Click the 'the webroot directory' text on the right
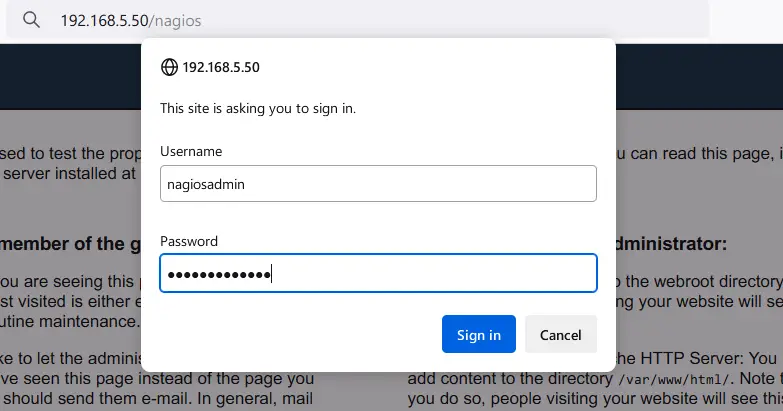This screenshot has width=783, height=411. (704, 281)
